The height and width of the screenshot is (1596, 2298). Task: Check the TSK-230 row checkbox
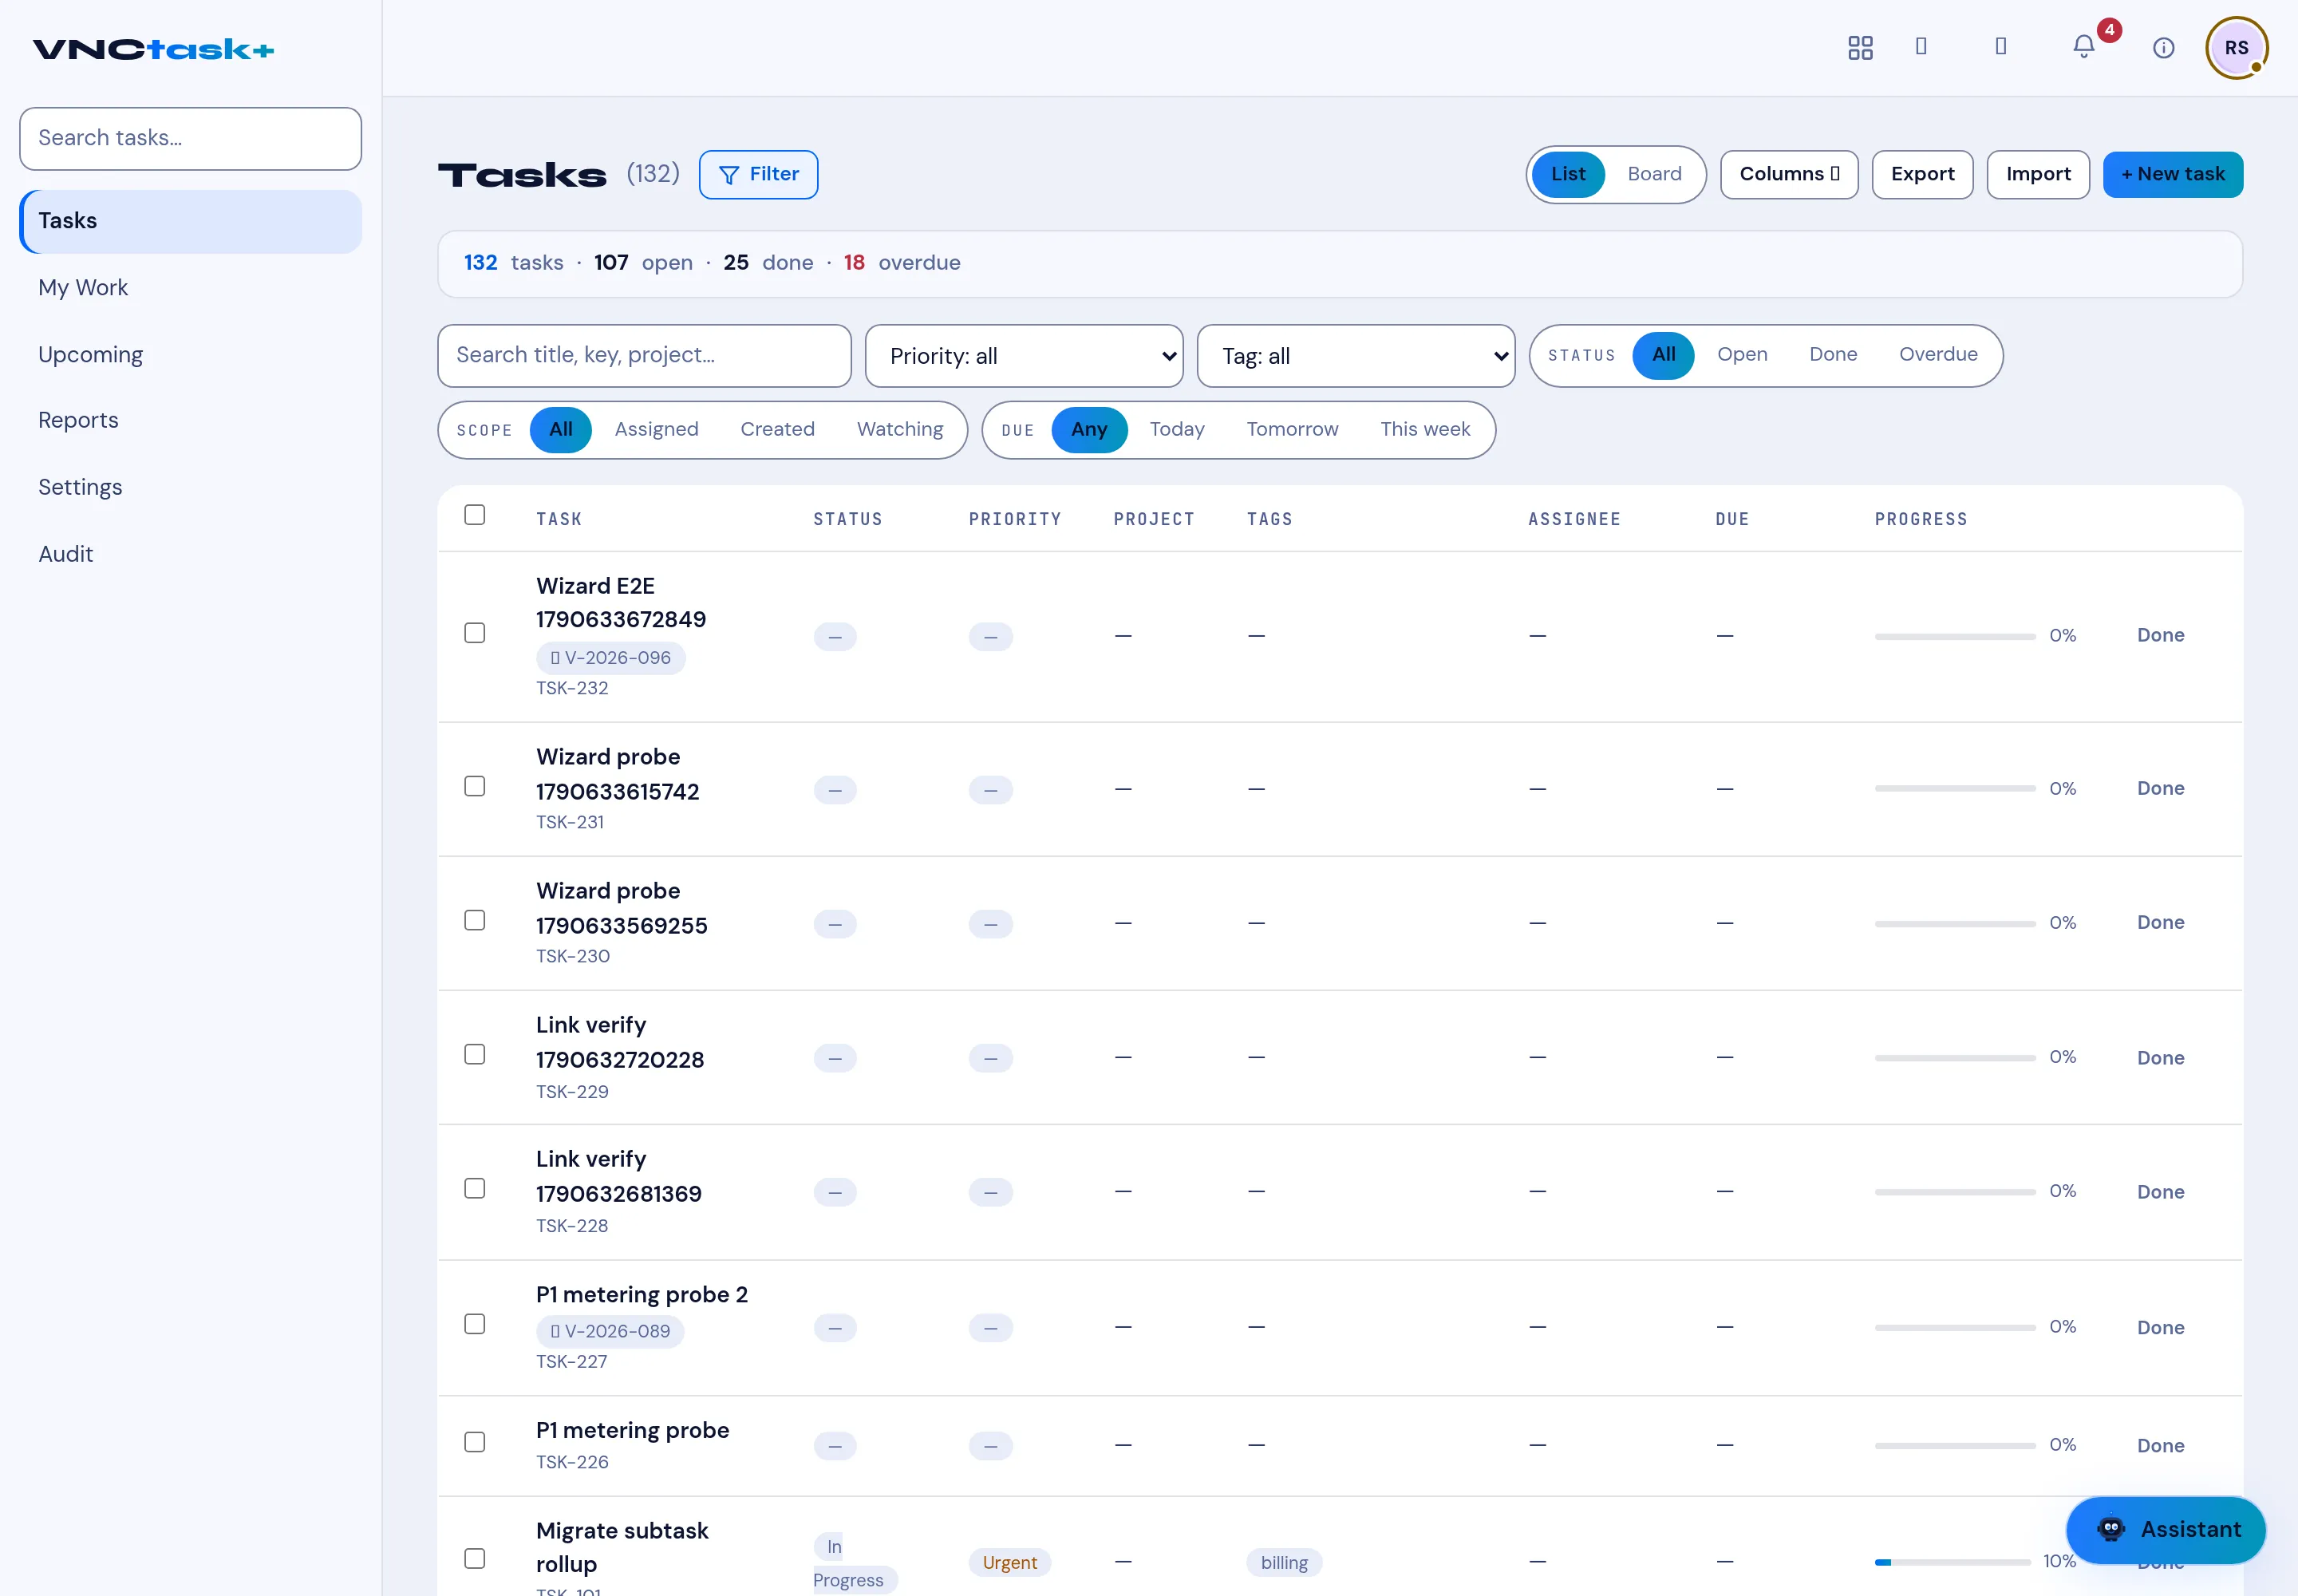coord(475,920)
